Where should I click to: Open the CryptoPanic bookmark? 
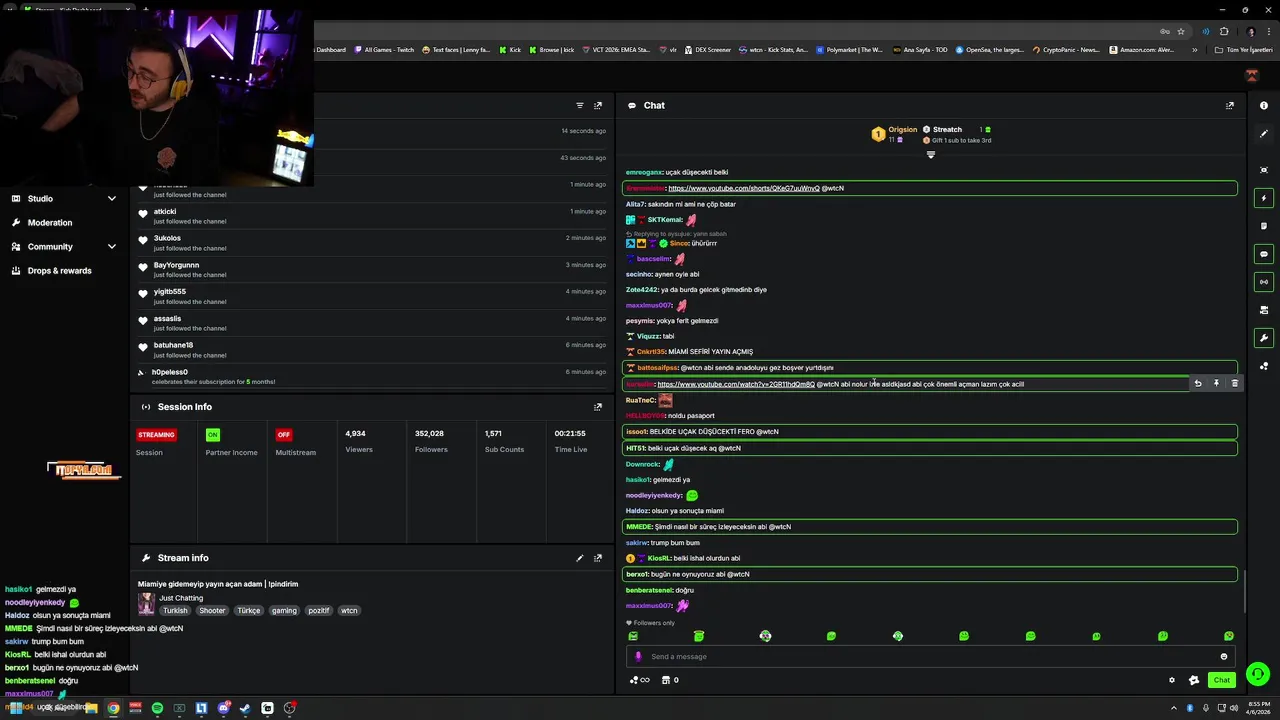(1066, 50)
